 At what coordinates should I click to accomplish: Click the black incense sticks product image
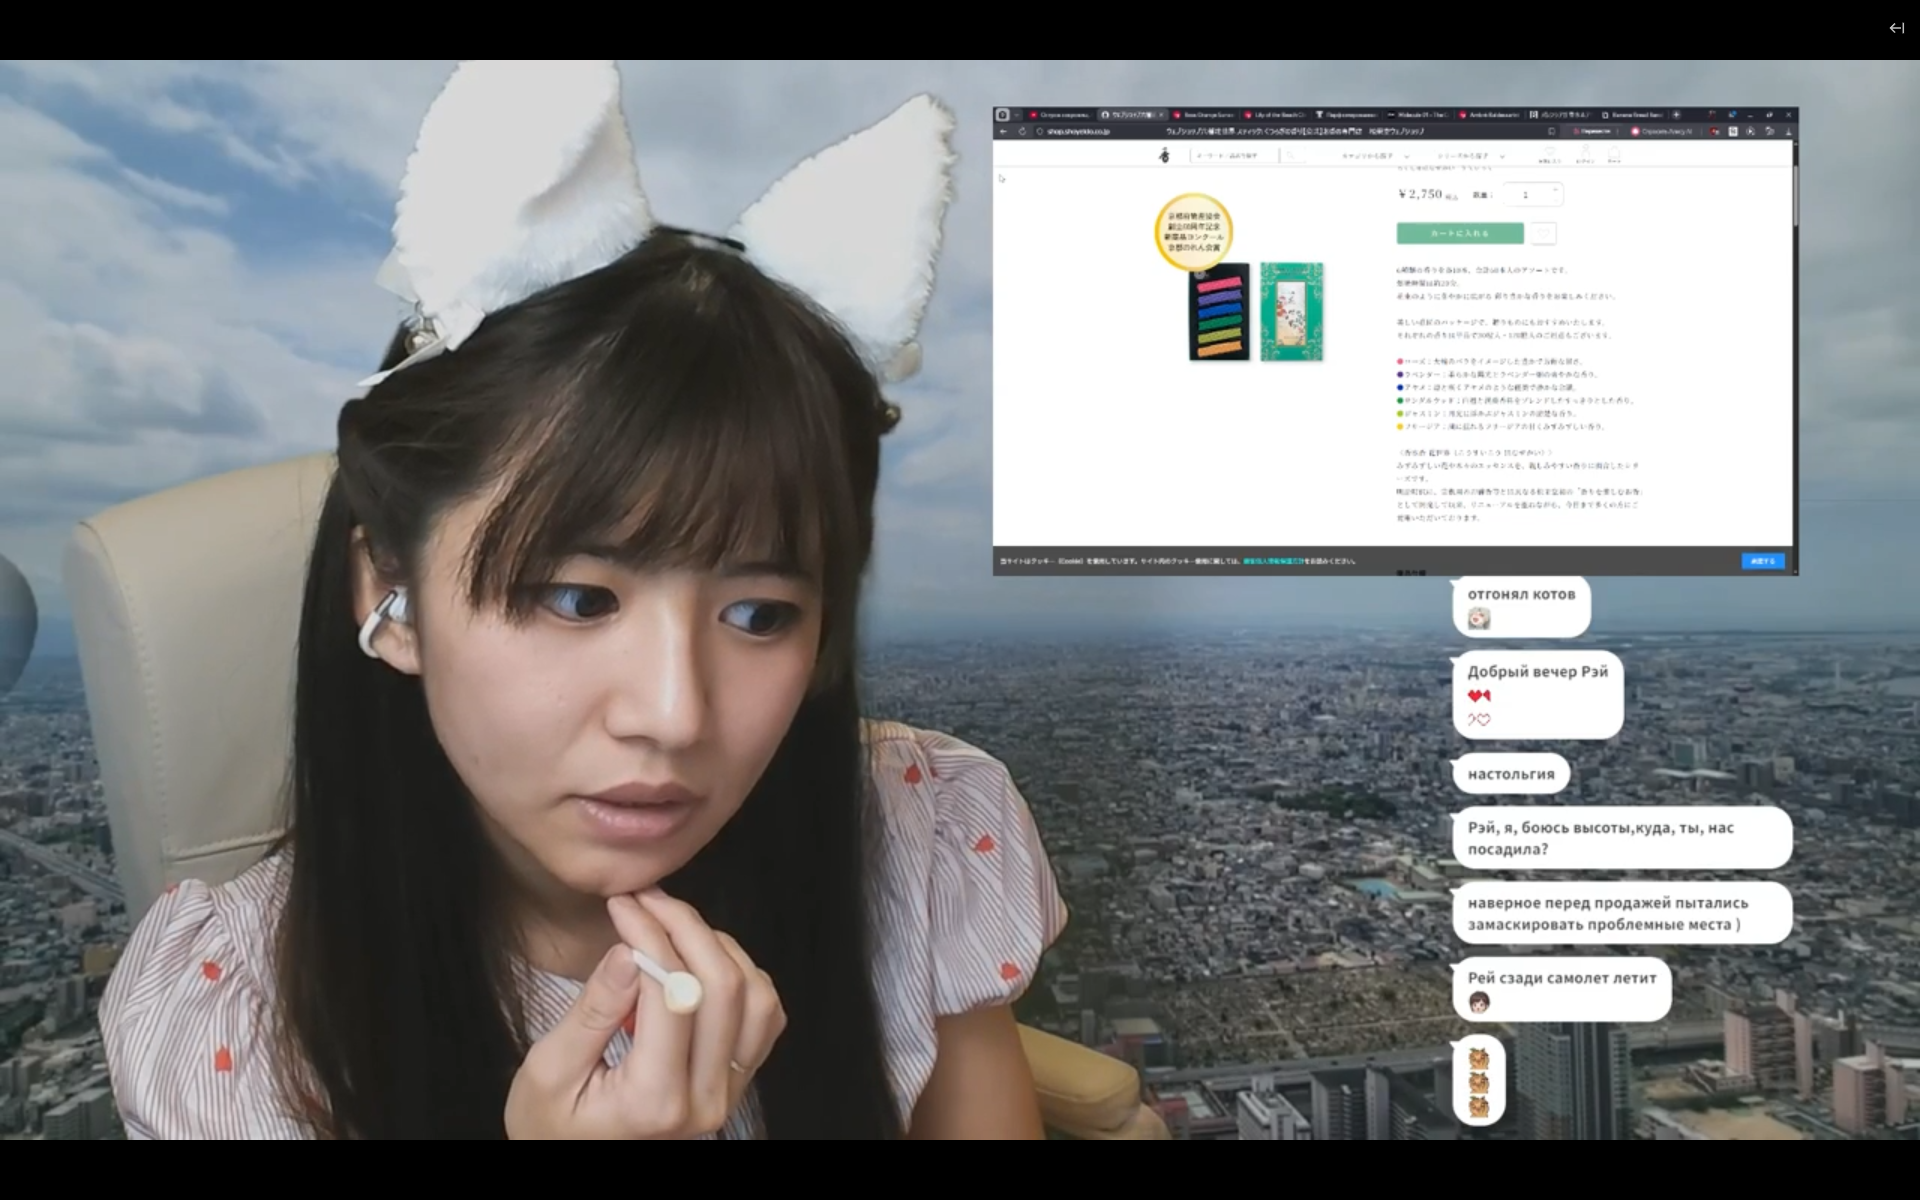click(1219, 311)
